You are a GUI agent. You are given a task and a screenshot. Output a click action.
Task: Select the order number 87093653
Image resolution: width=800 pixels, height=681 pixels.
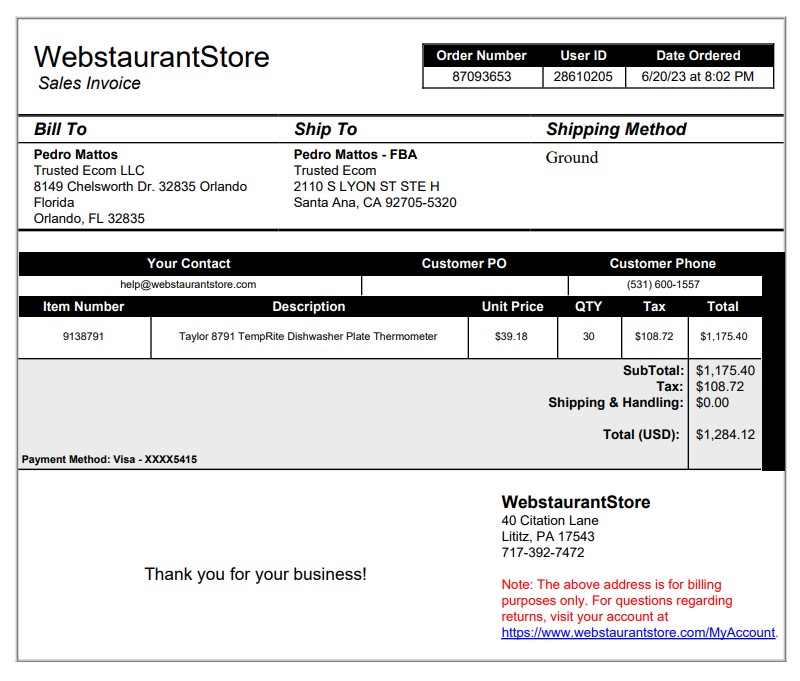482,77
